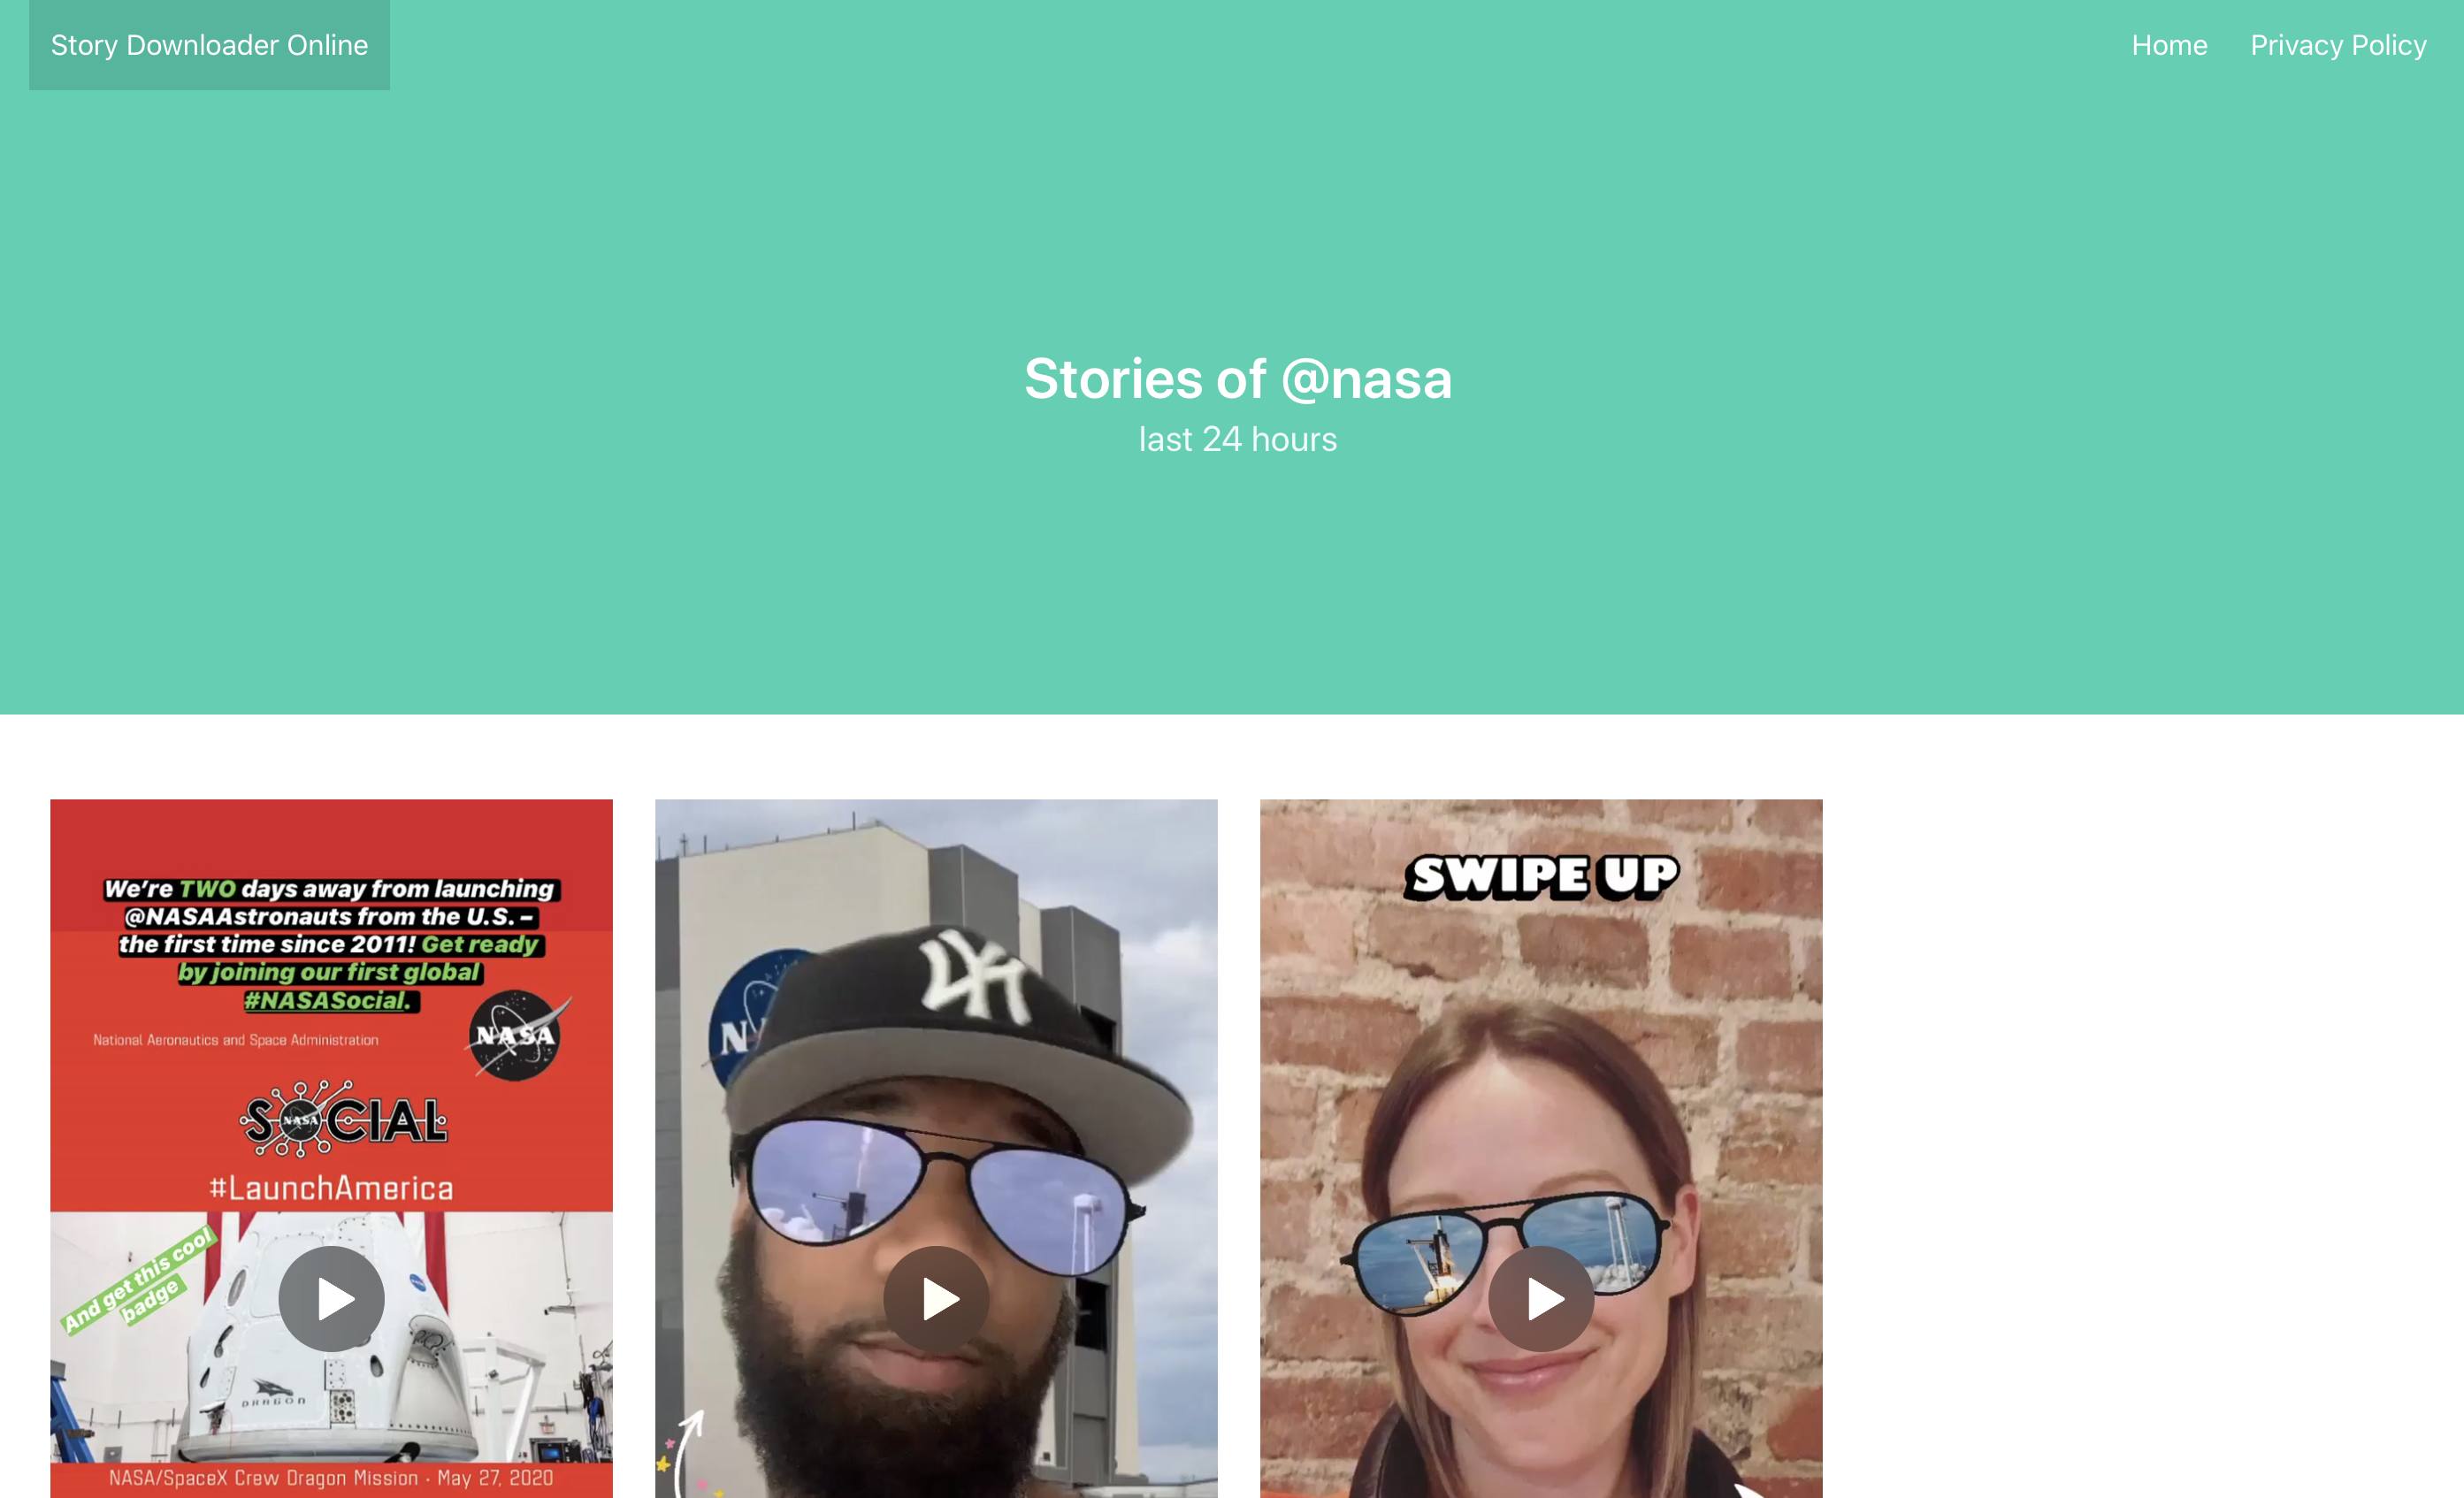Open the Privacy Policy link
Screen dimensions: 2464x1498
click(2338, 45)
